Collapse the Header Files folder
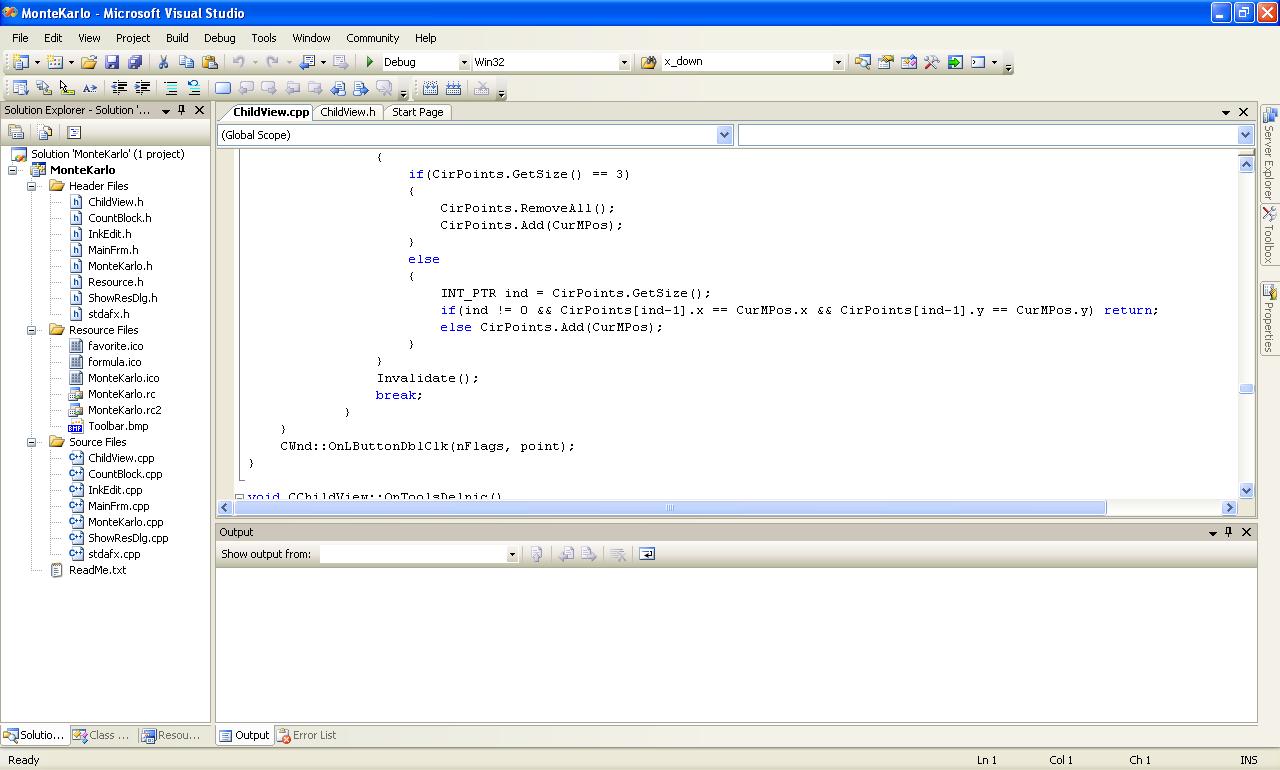The height and width of the screenshot is (770, 1280). click(x=32, y=186)
